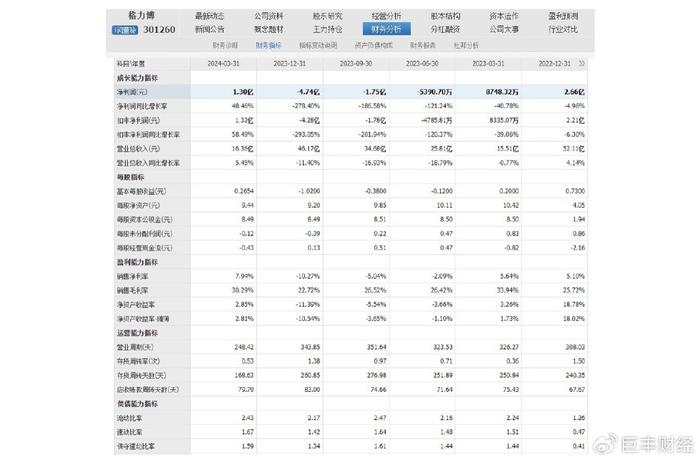Click the 营业总收入(元) row label
Screen dimensions: 700x461
point(138,149)
